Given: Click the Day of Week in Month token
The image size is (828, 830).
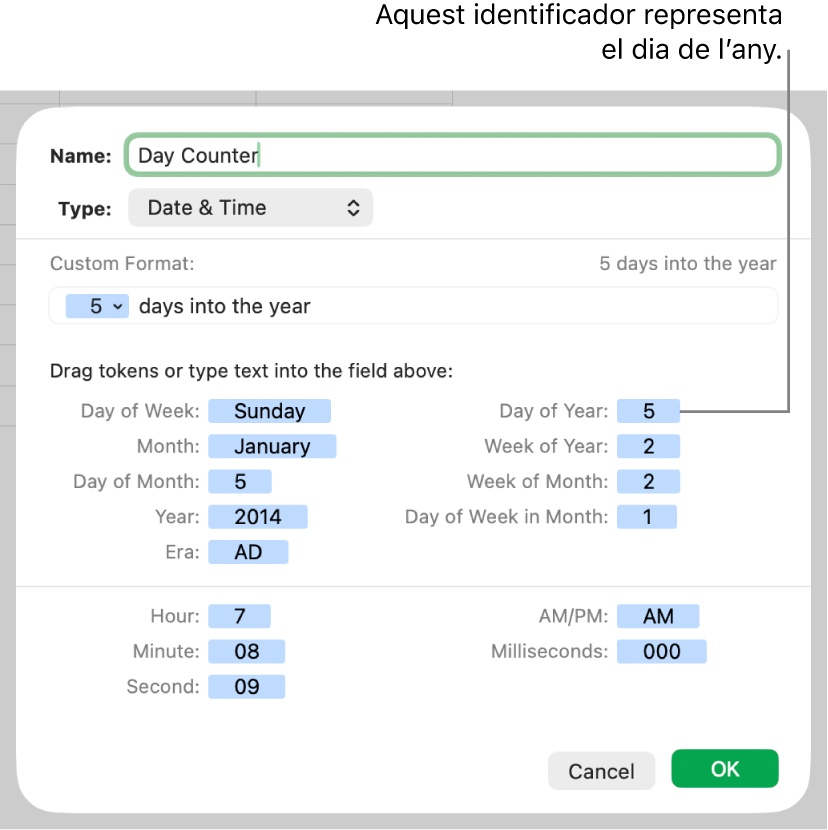Looking at the screenshot, I should [647, 516].
